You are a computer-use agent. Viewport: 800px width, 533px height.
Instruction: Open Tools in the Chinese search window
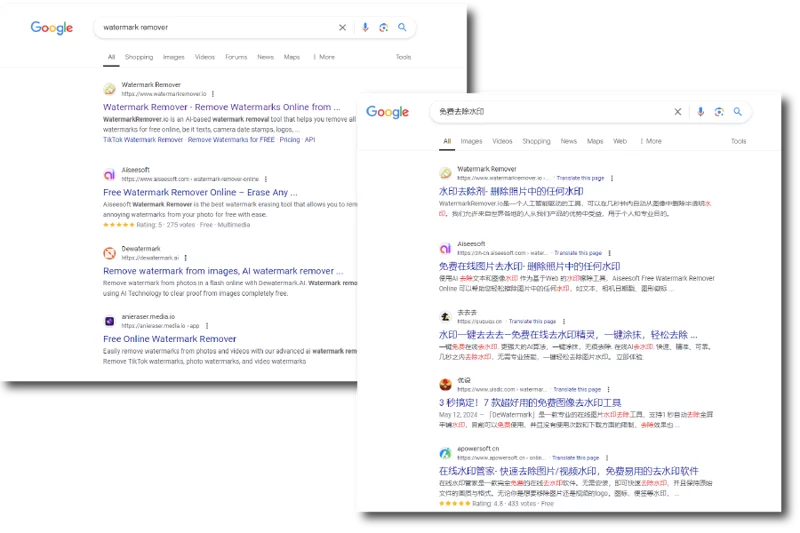coord(738,141)
